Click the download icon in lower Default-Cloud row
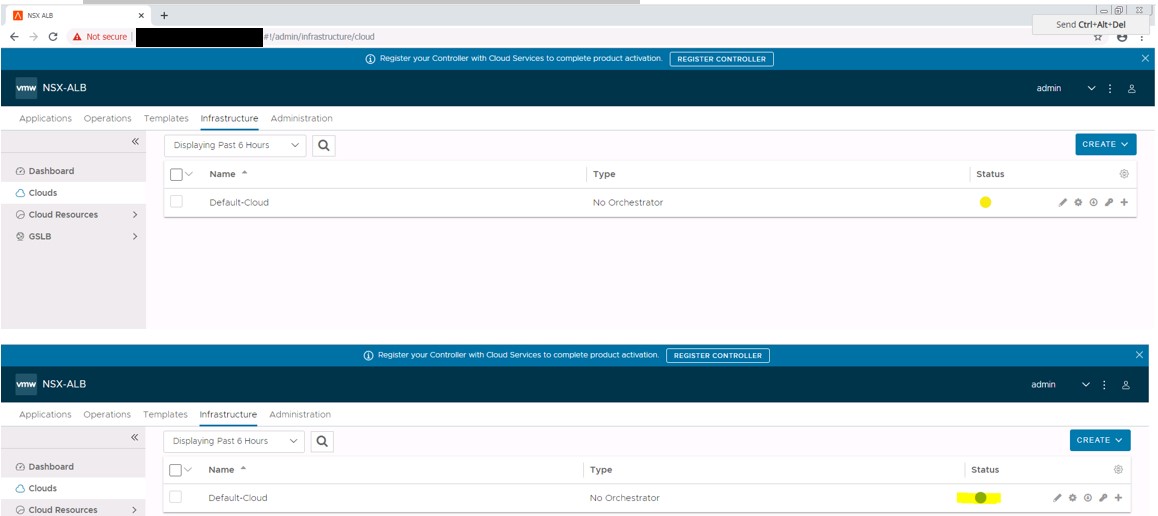The image size is (1158, 516). tap(1088, 498)
